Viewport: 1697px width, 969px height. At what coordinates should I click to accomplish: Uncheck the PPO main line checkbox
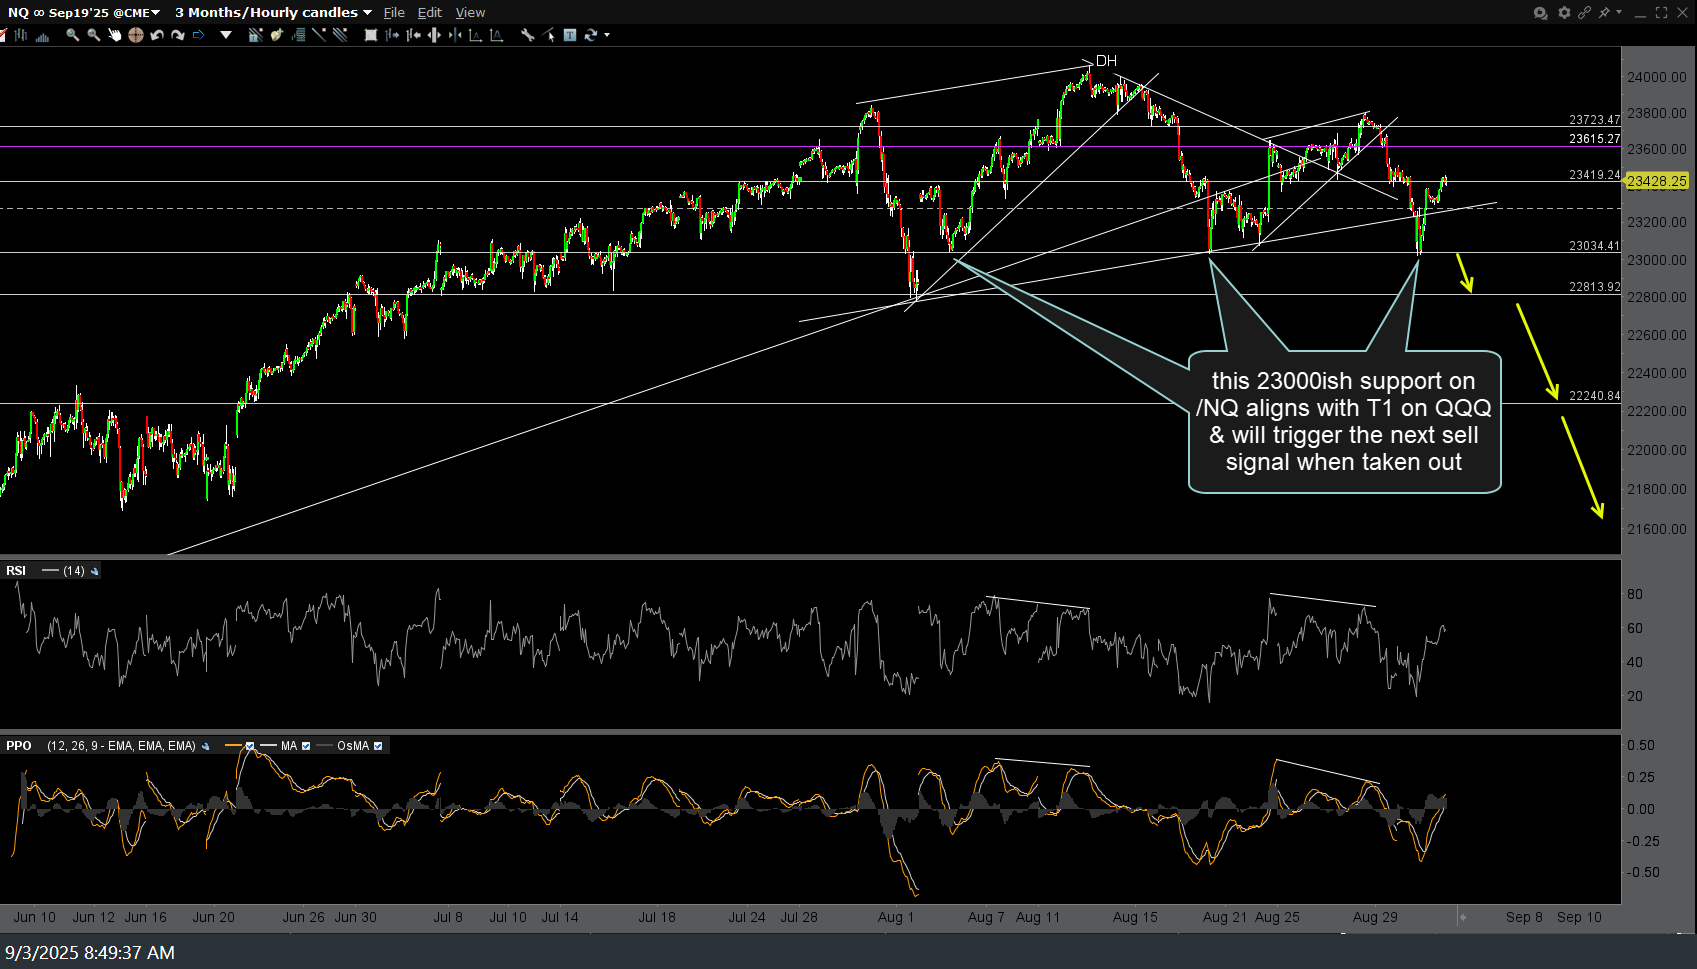coord(250,745)
